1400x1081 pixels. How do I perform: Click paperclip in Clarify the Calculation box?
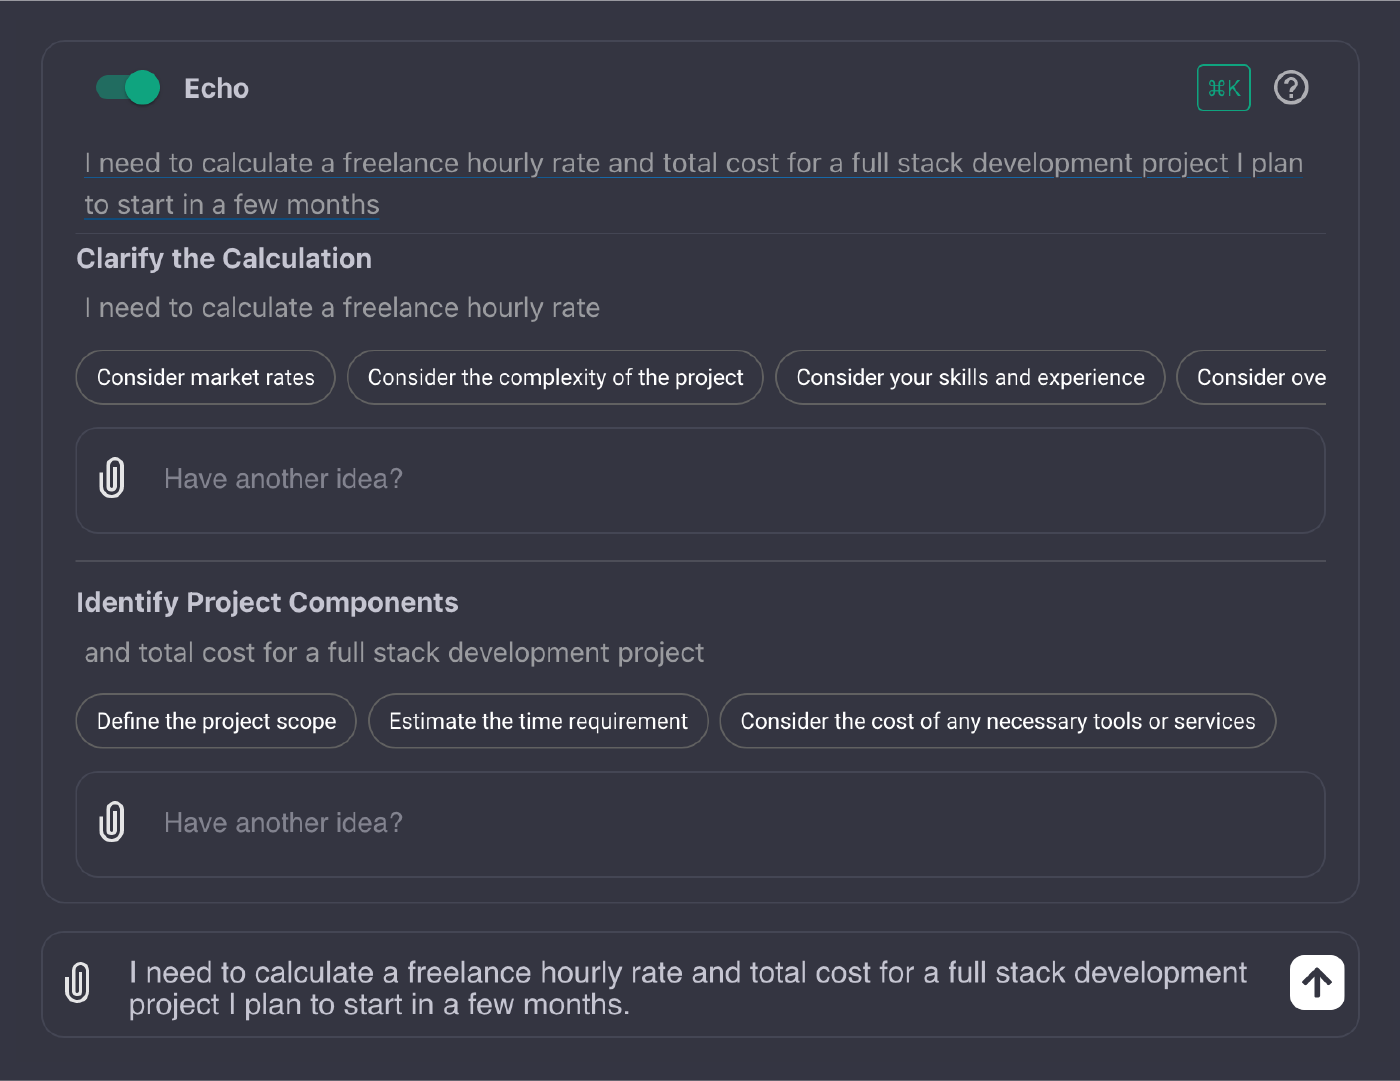(112, 478)
